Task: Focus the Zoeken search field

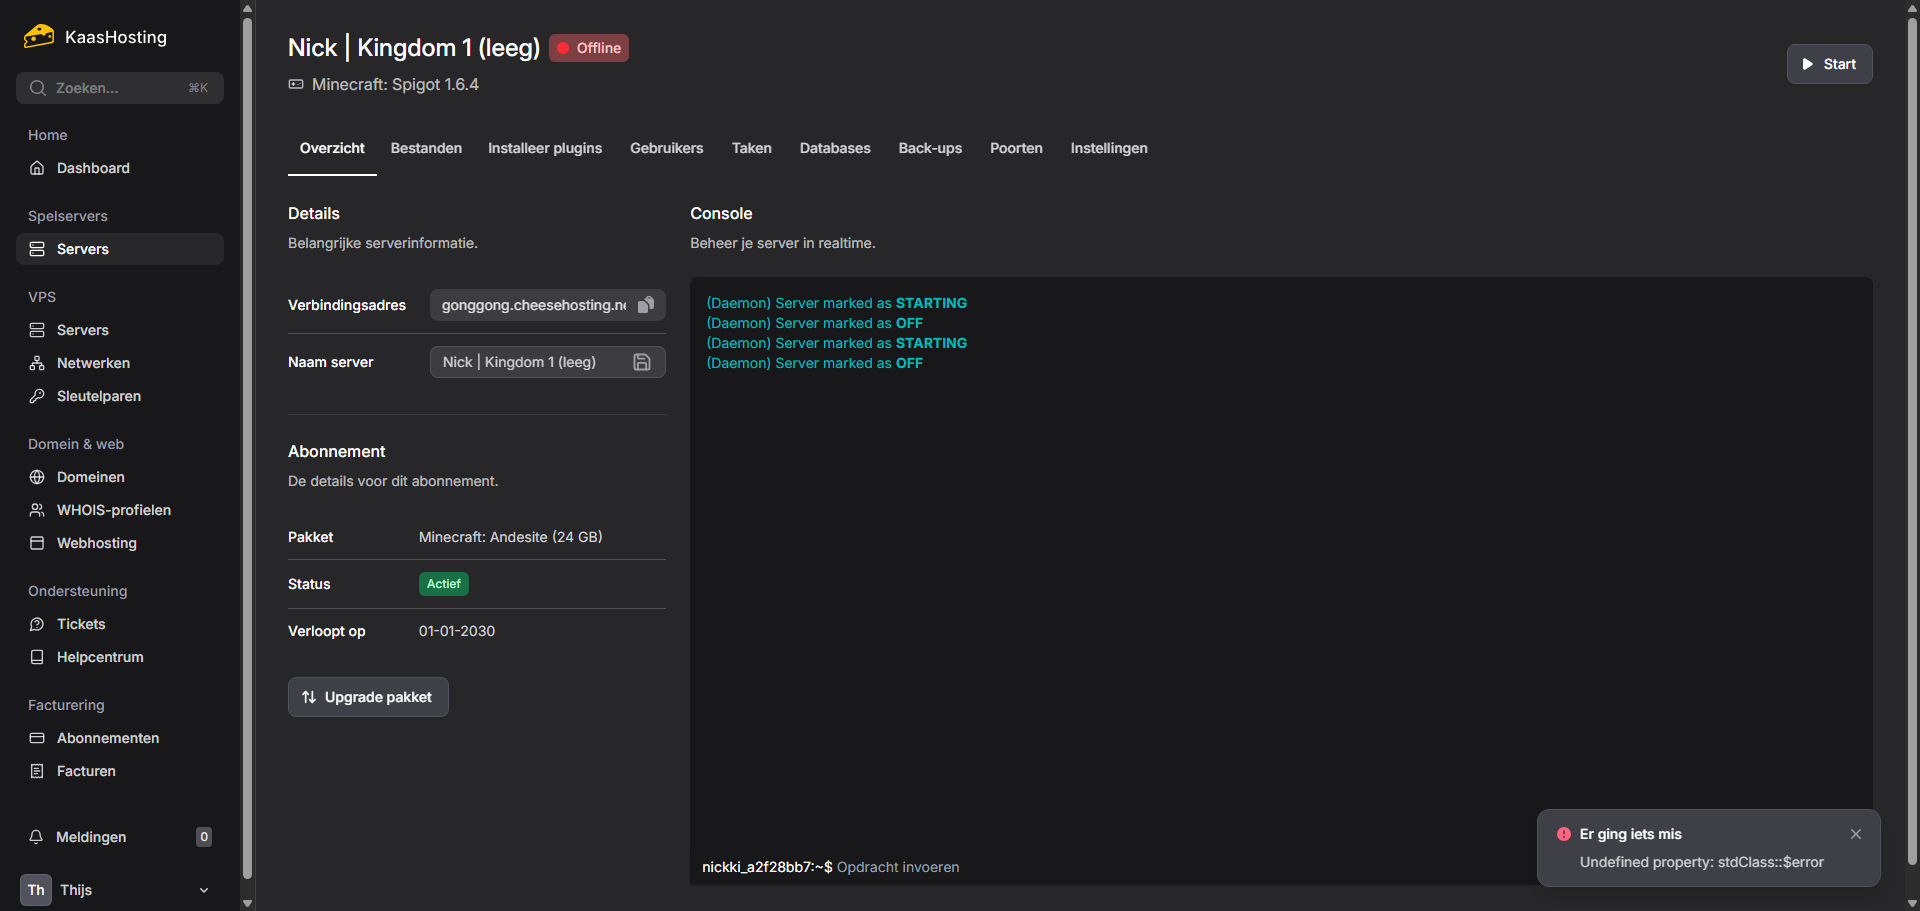Action: [120, 88]
